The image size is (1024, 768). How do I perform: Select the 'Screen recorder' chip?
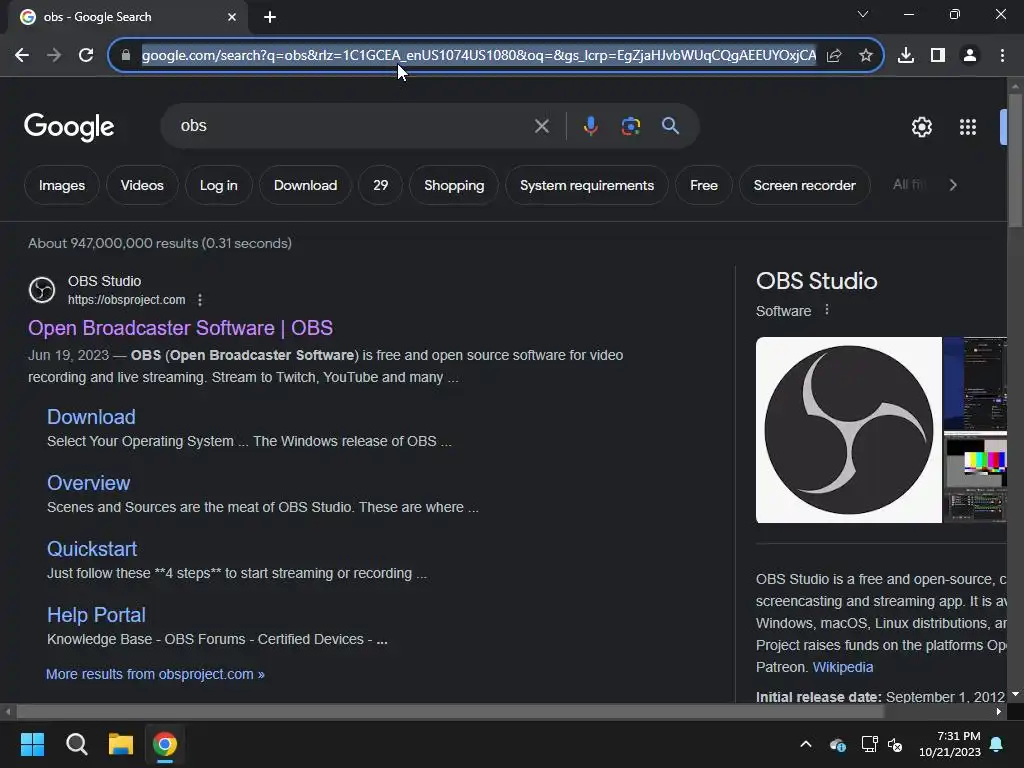coord(805,185)
